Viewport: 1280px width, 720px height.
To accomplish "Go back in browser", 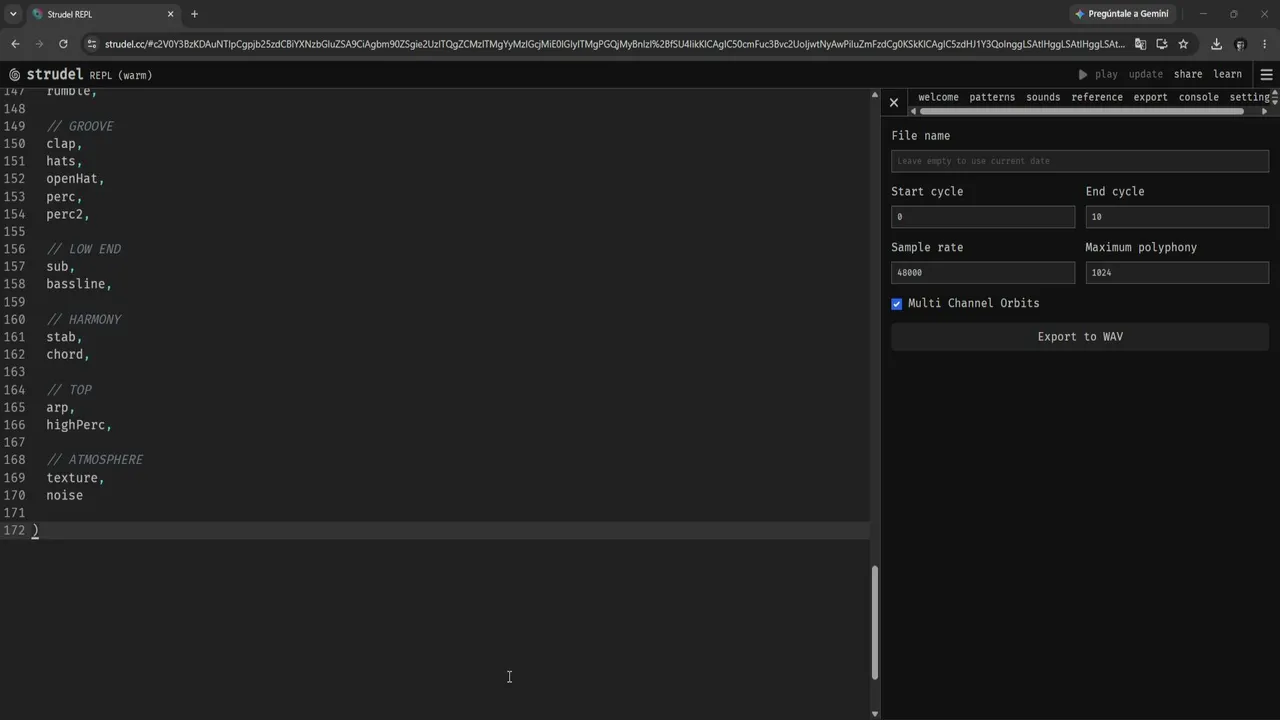I will pos(15,44).
